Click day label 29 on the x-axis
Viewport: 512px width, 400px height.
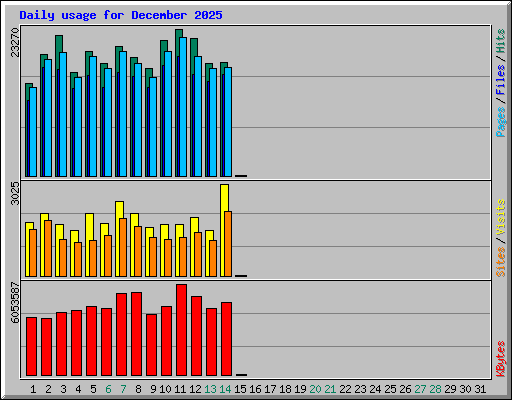tap(450, 389)
